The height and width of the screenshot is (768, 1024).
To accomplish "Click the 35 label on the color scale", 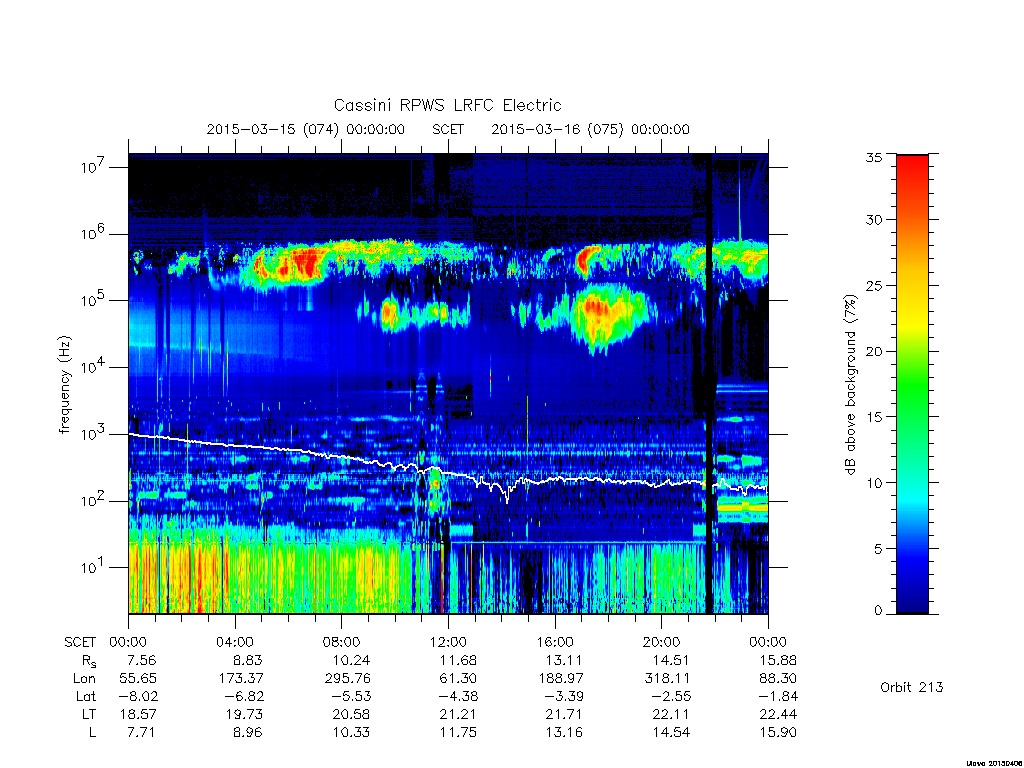I will [873, 157].
